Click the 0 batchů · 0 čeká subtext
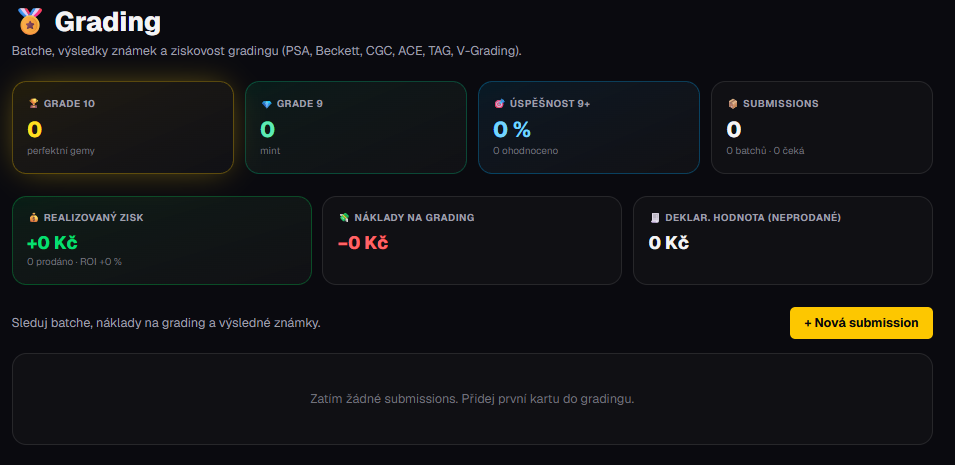This screenshot has width=955, height=465. [766, 151]
